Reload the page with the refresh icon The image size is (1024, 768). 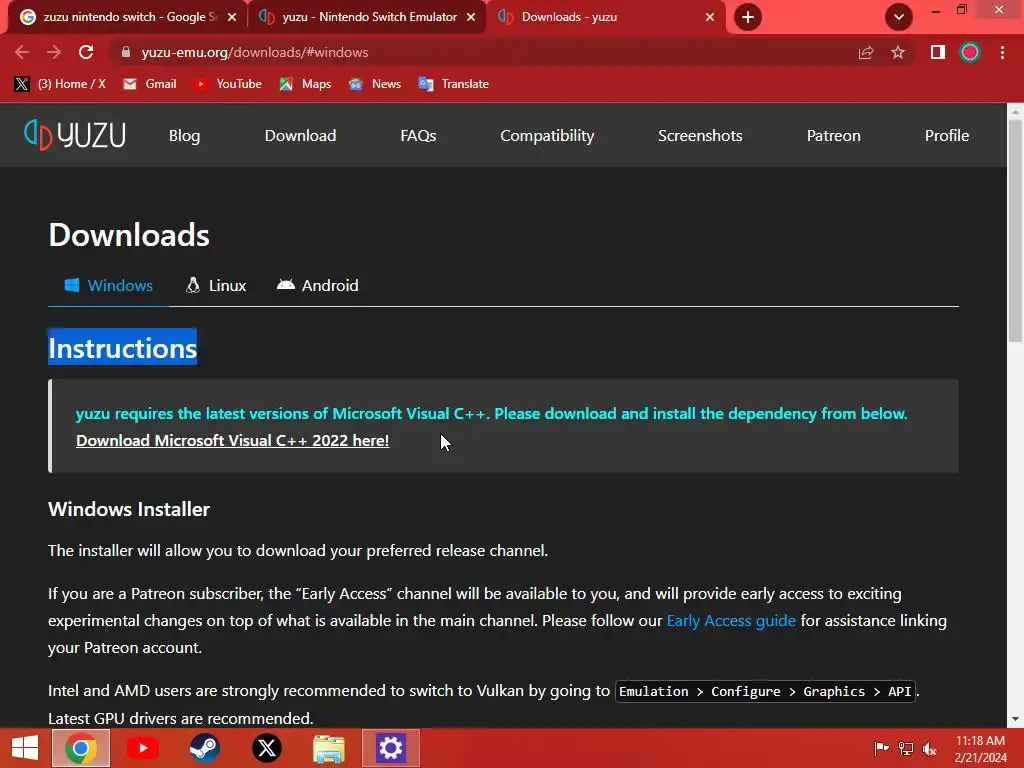tap(86, 52)
